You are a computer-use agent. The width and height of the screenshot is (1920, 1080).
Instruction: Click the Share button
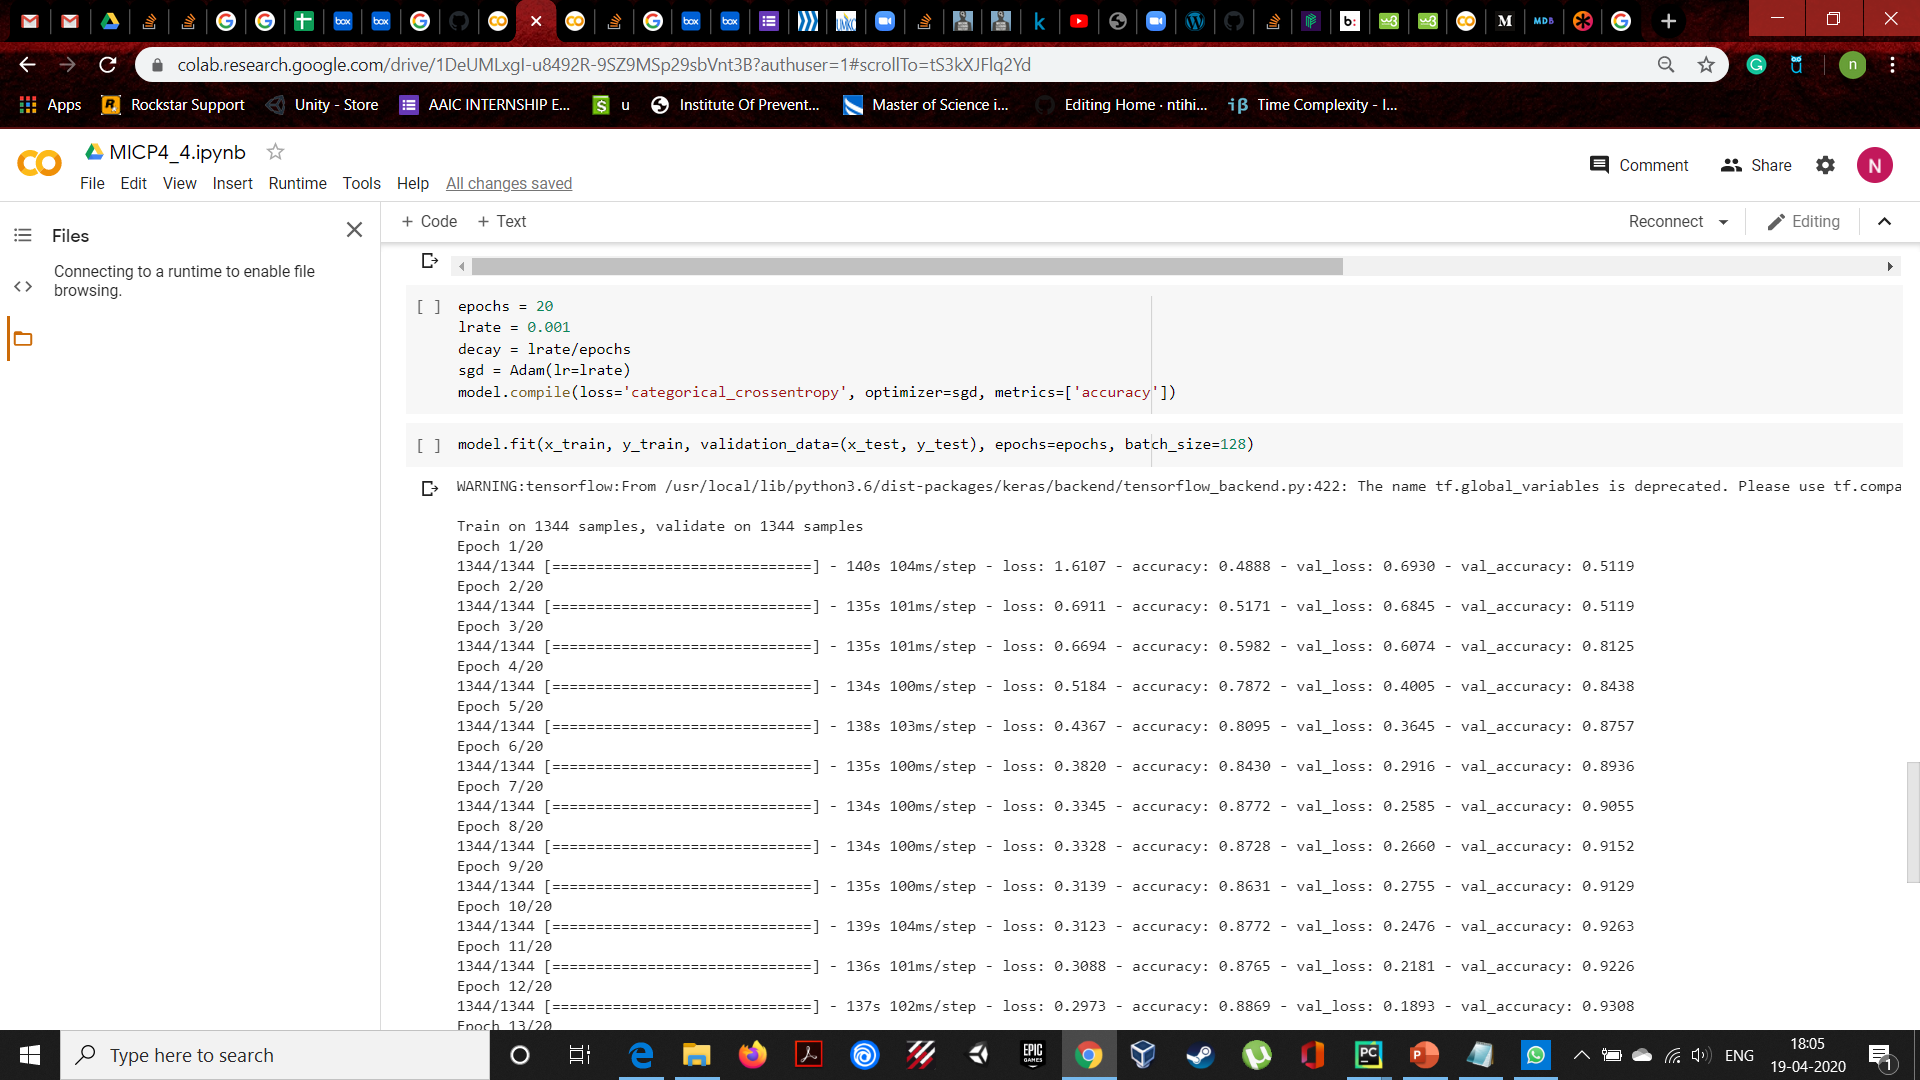pos(1756,165)
